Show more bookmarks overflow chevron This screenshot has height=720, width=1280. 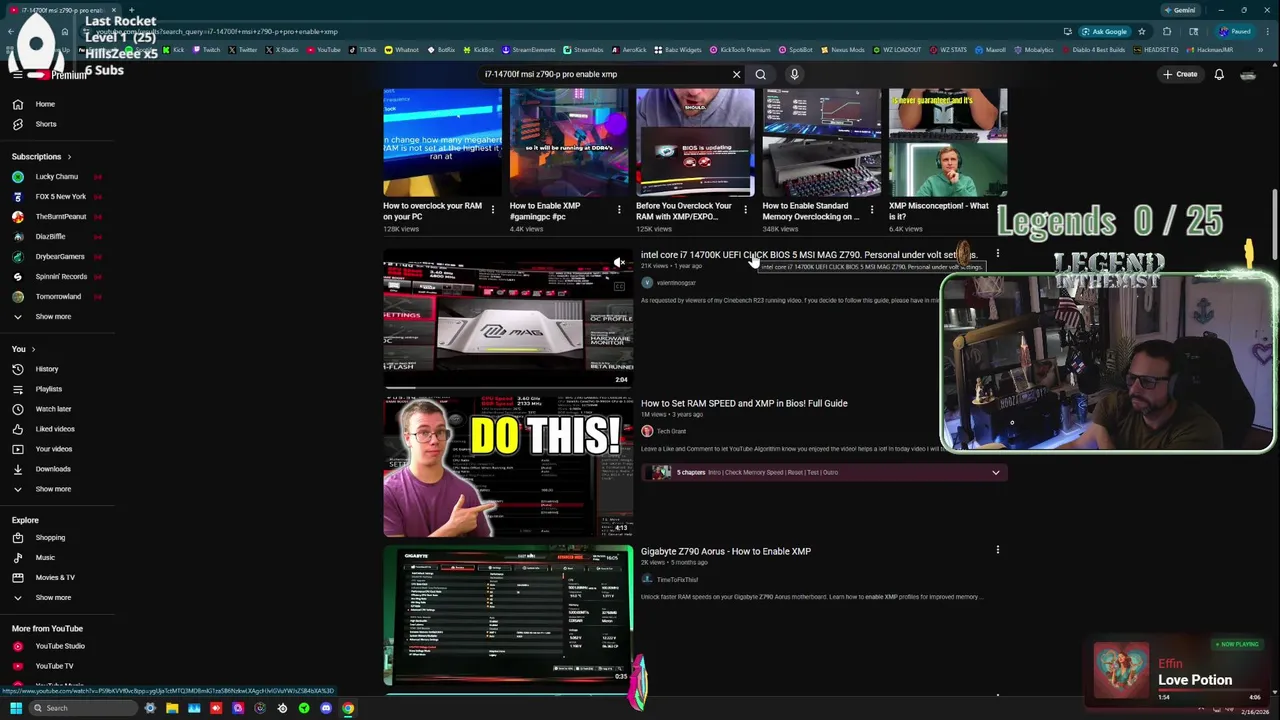pos(1261,50)
